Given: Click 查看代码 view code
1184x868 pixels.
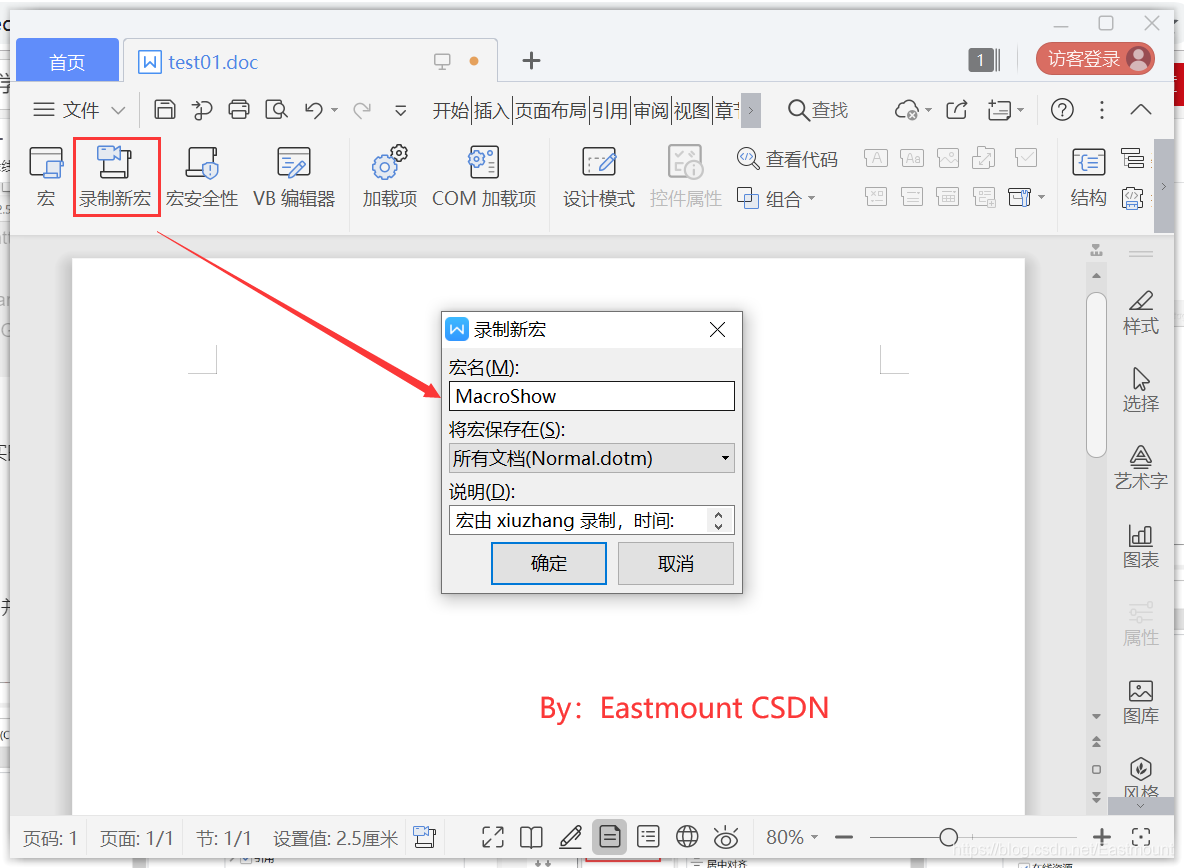Looking at the screenshot, I should [x=787, y=159].
